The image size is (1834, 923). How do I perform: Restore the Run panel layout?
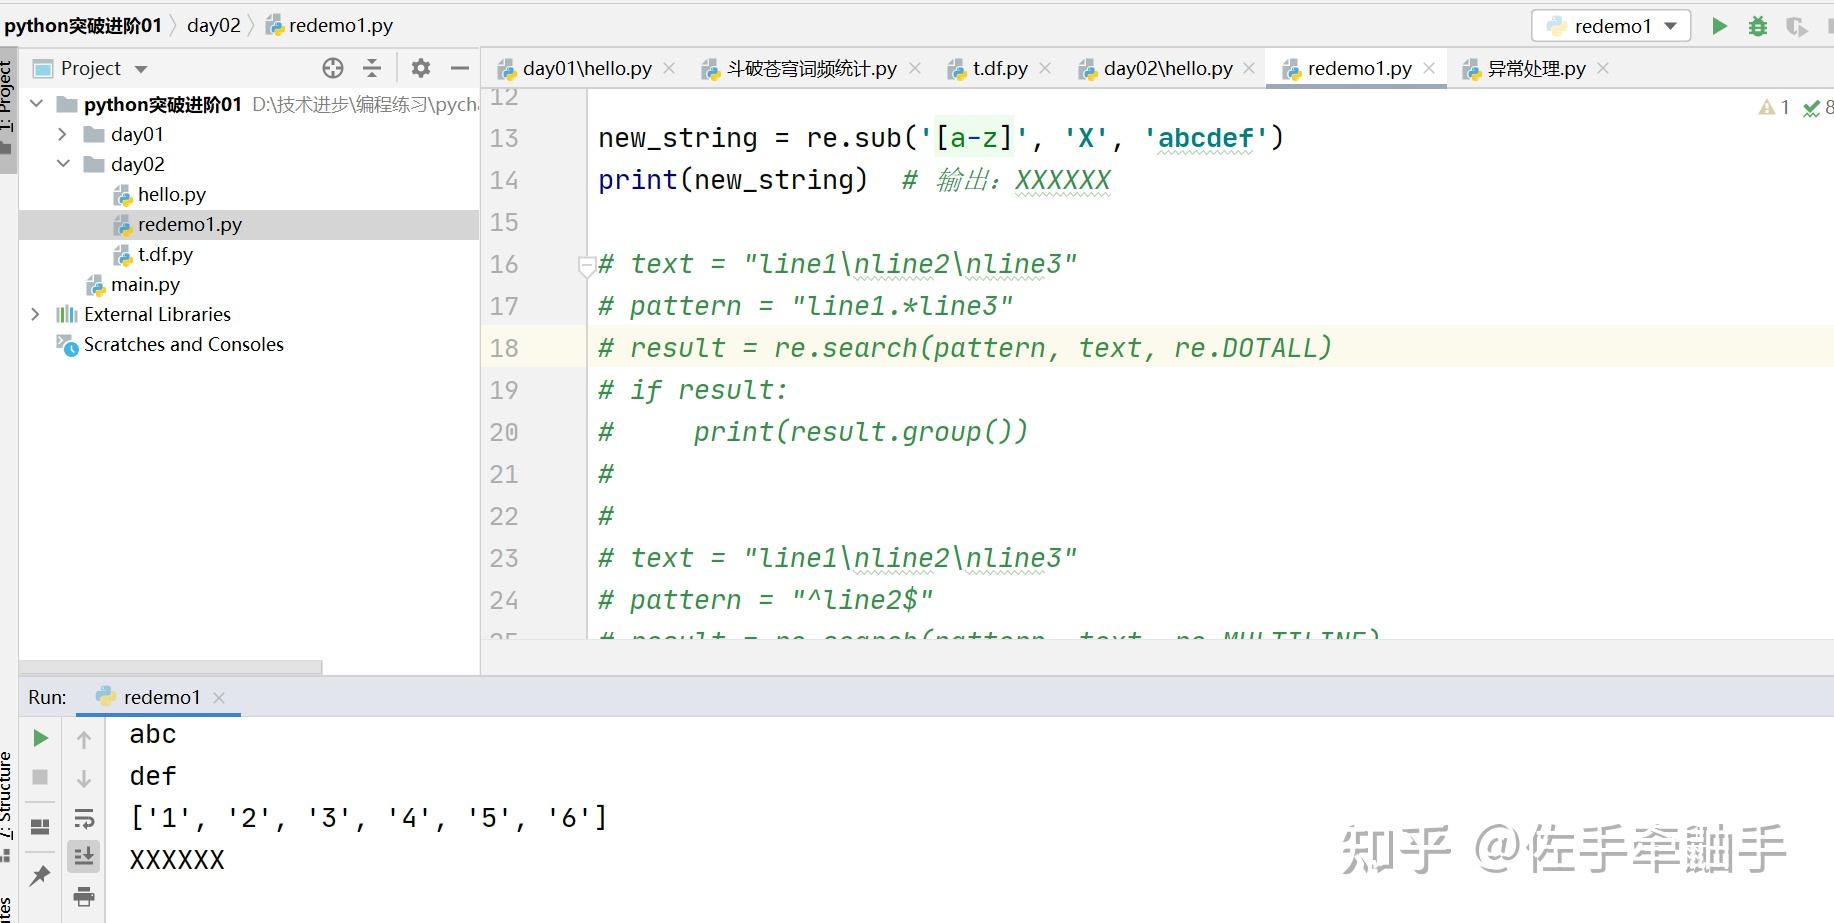tap(40, 827)
